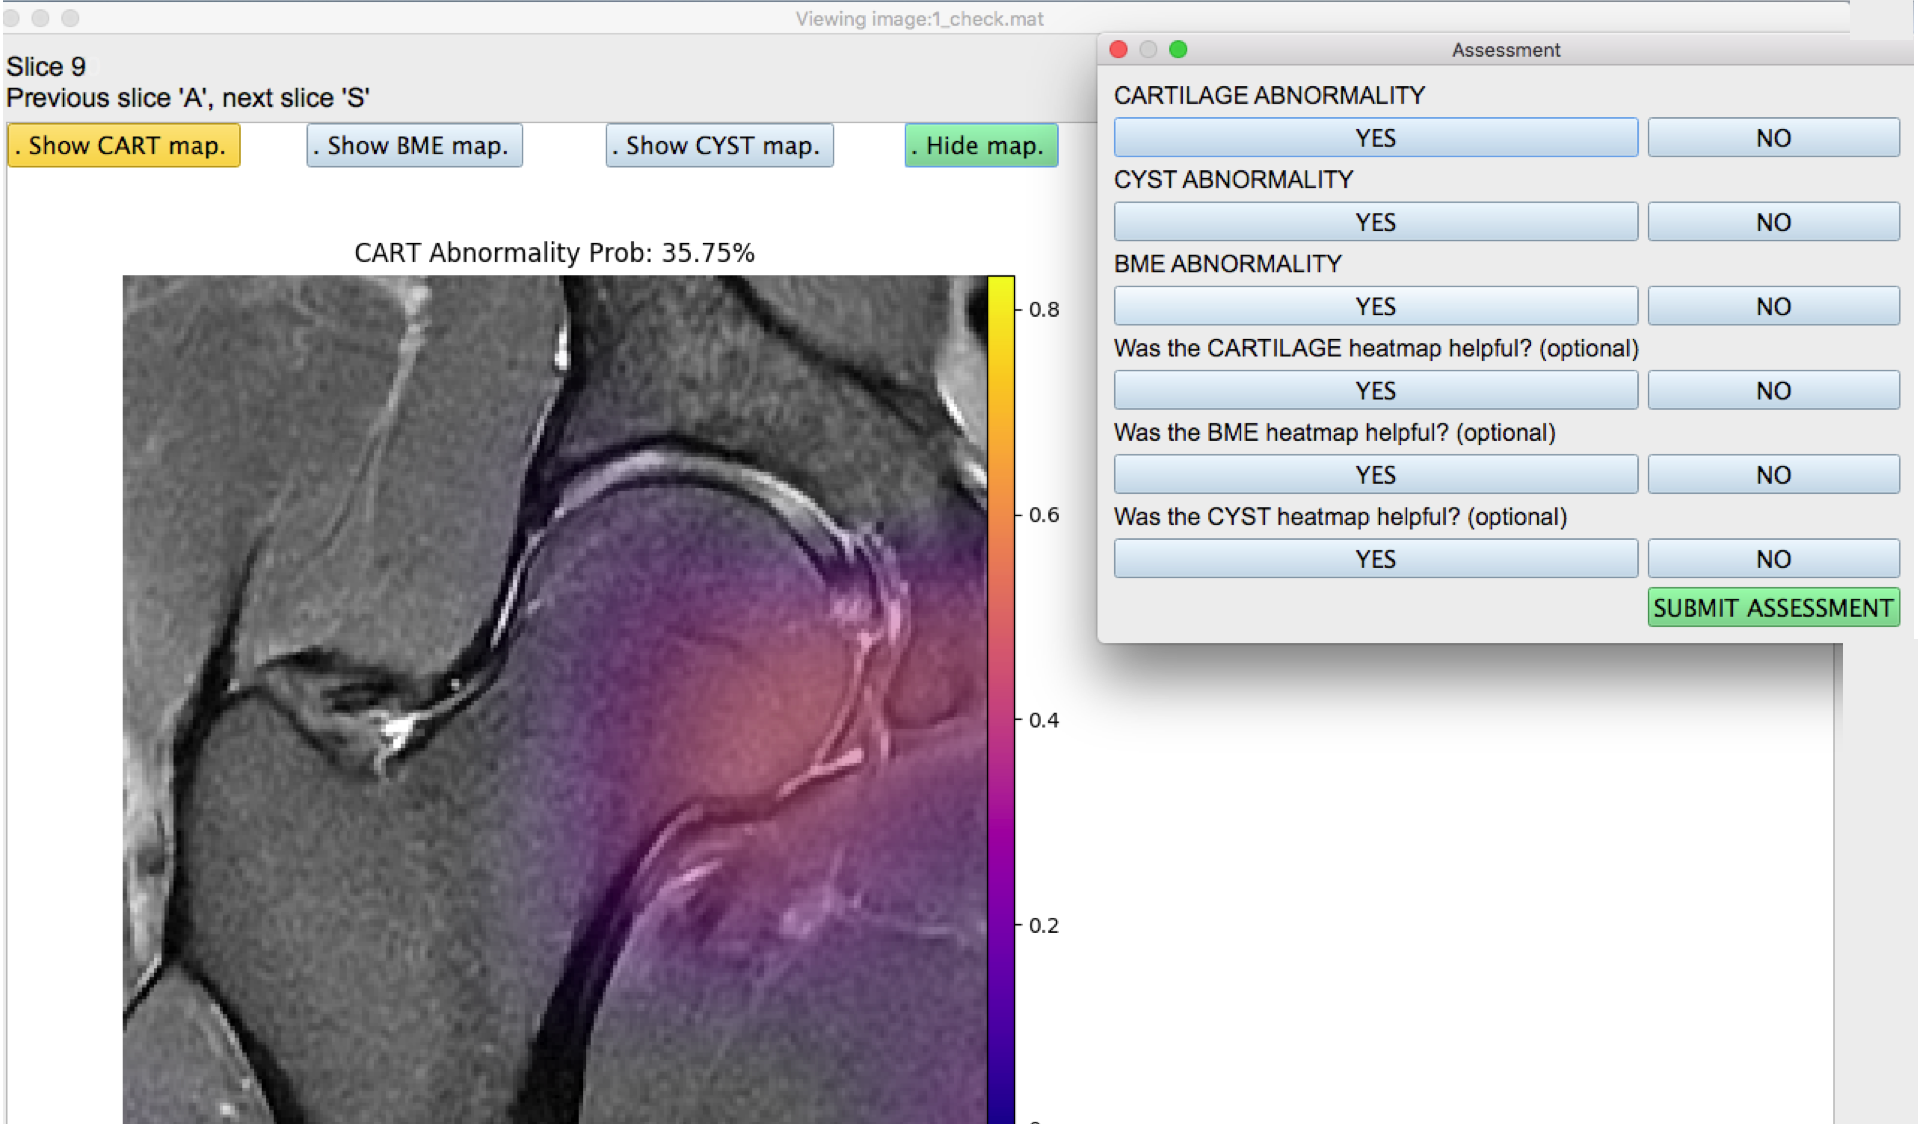Hide the heatmap overlay

(981, 146)
